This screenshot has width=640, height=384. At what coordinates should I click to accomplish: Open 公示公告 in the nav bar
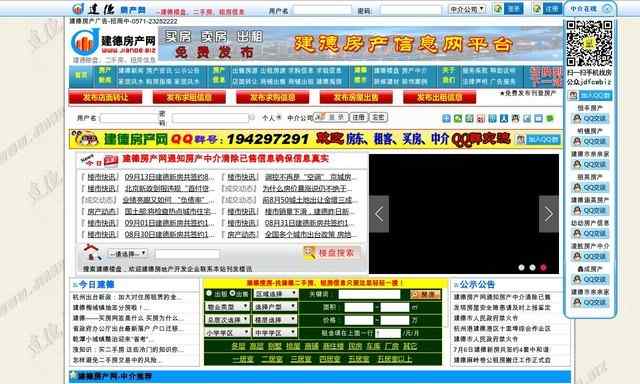(188, 71)
